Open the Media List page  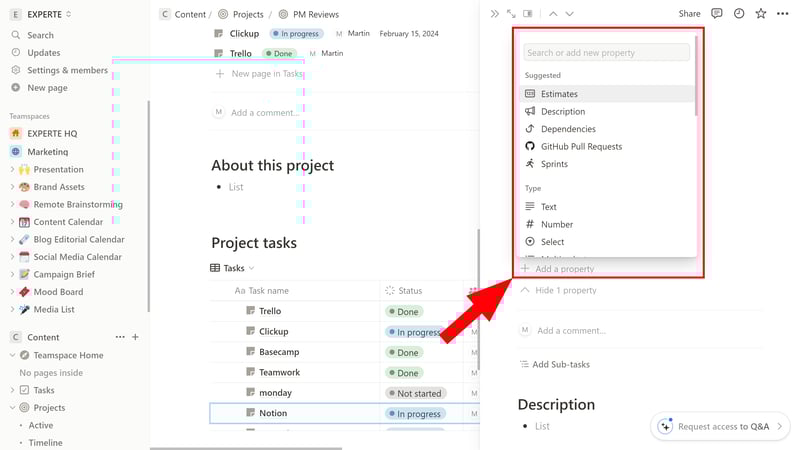click(54, 309)
